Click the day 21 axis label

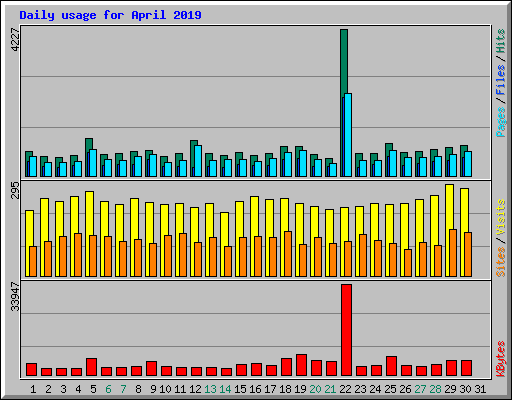330,389
